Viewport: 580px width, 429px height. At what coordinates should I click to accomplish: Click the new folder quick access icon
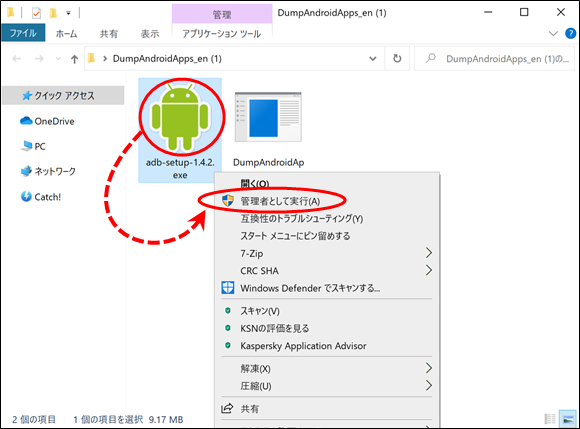tap(54, 14)
